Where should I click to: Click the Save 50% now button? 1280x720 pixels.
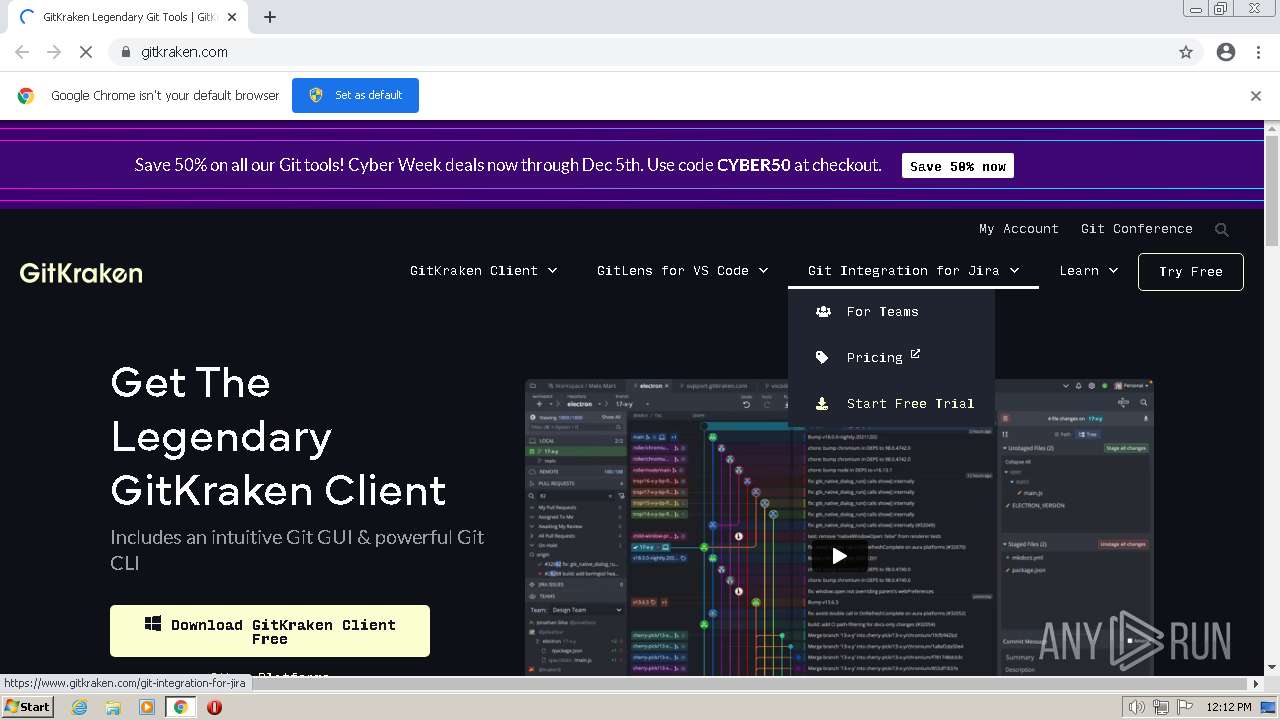click(958, 166)
